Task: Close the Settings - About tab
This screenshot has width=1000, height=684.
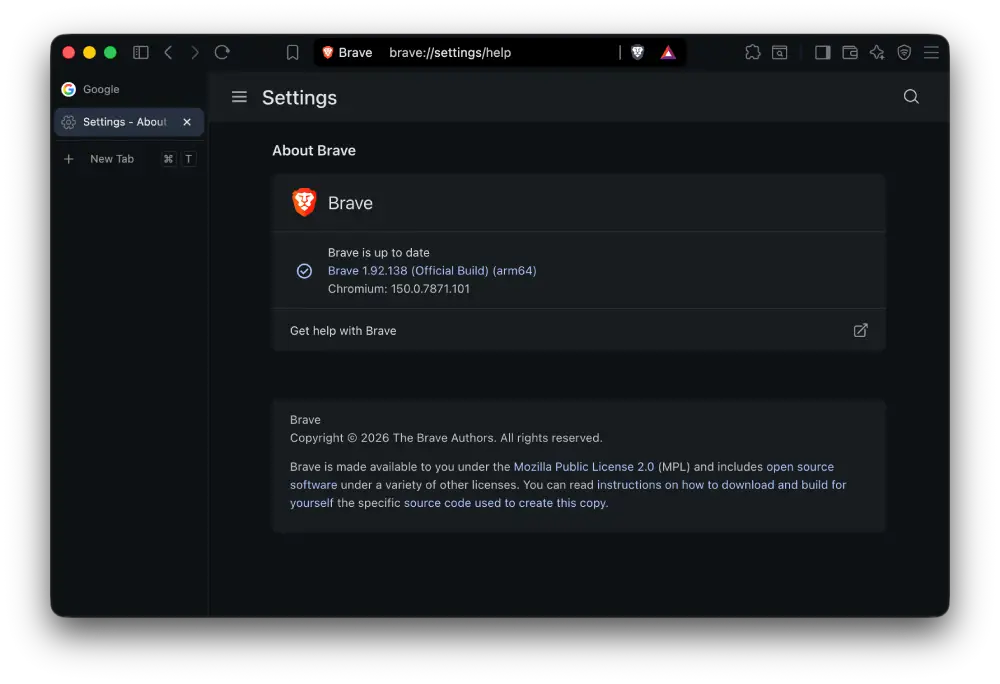Action: click(187, 122)
